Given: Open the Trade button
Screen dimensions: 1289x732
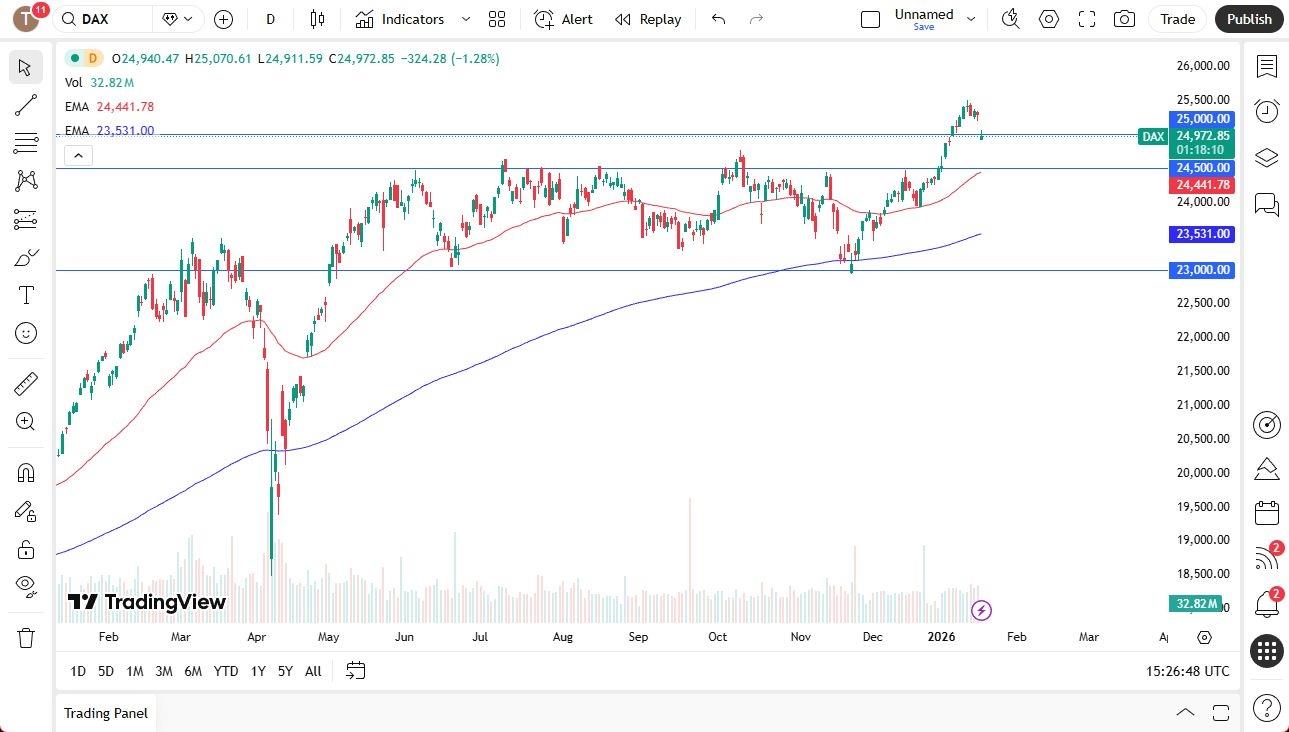Looking at the screenshot, I should click(1177, 19).
